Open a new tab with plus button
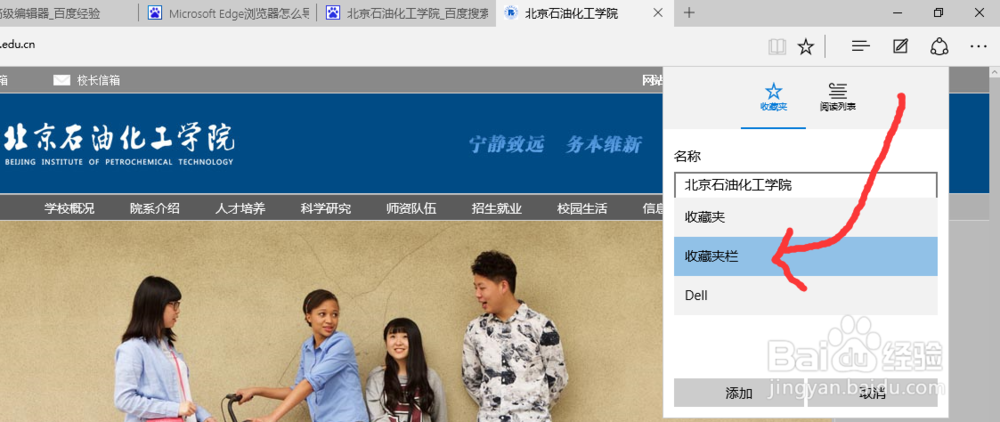 click(689, 13)
